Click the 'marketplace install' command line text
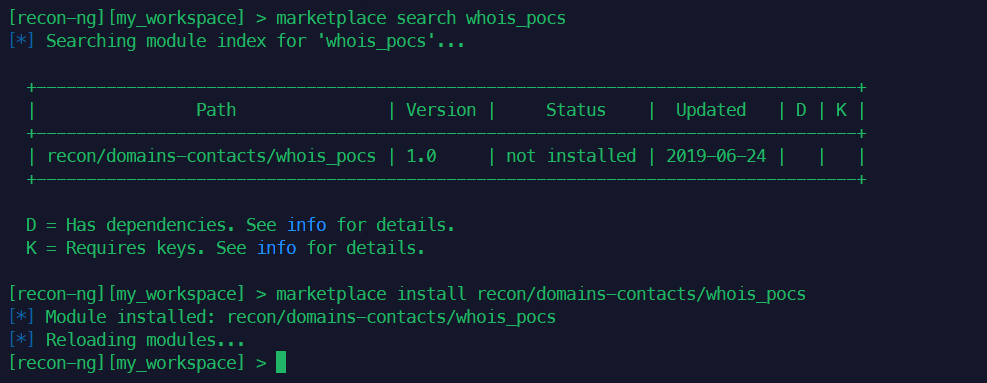Screen dimensions: 987x383 coord(541,294)
